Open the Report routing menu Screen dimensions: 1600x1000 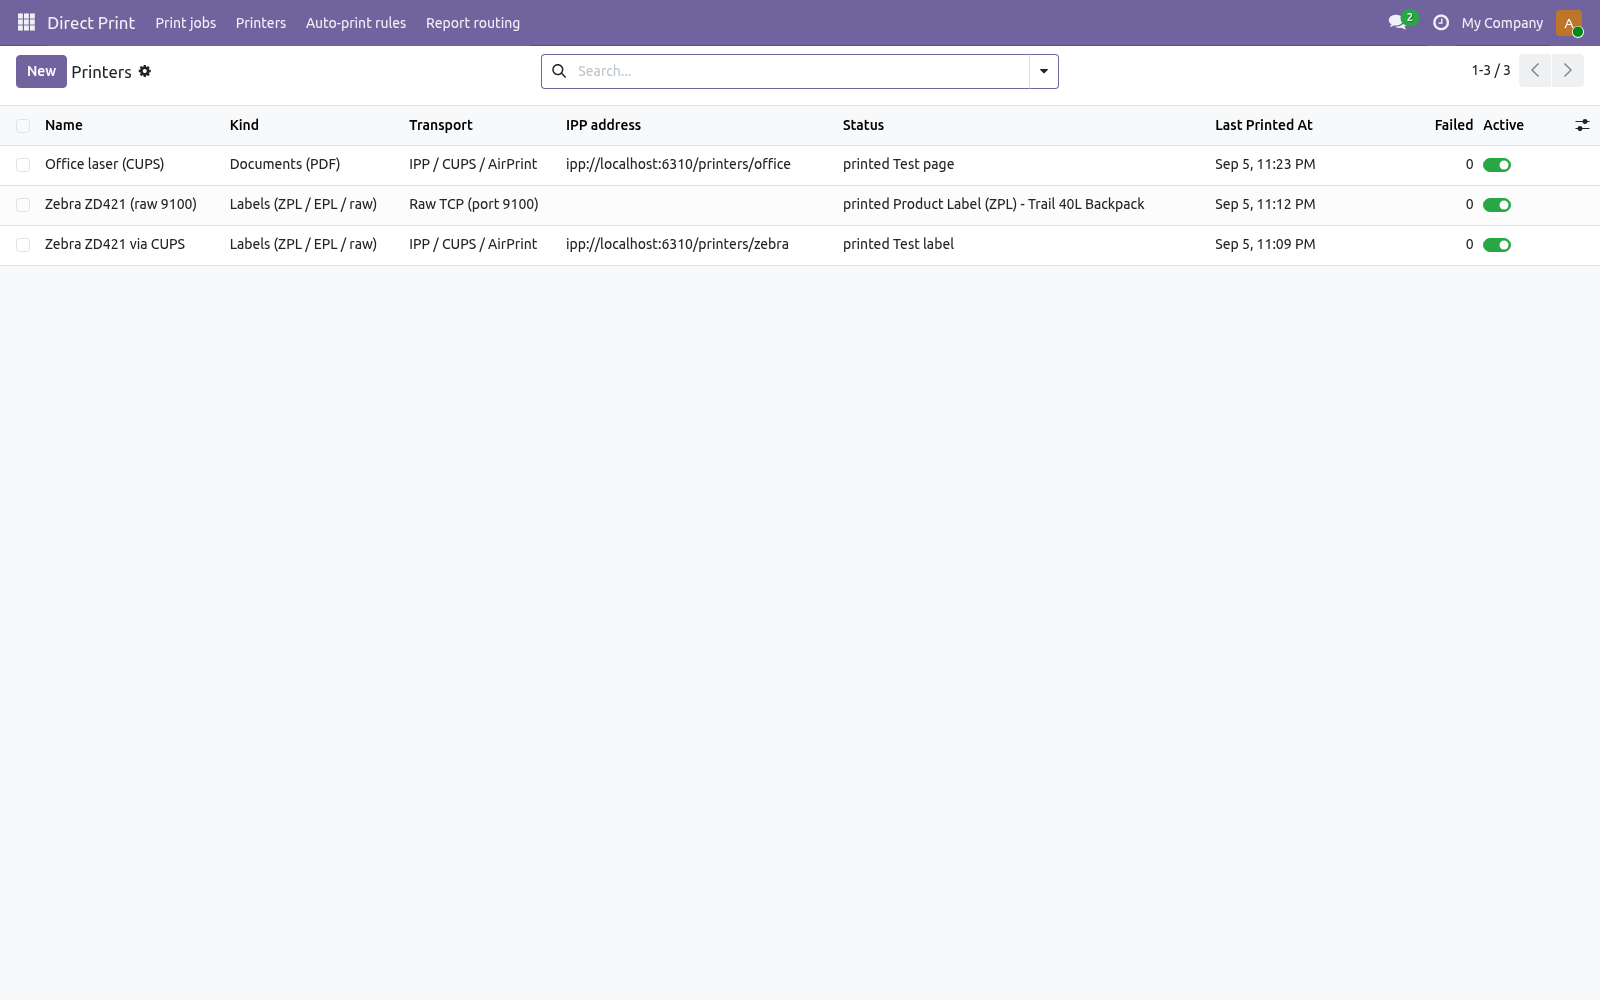[473, 23]
